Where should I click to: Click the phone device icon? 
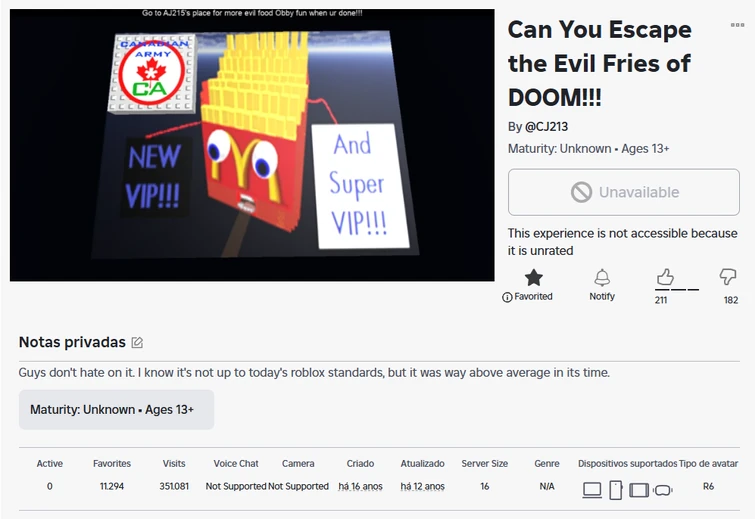pos(615,490)
